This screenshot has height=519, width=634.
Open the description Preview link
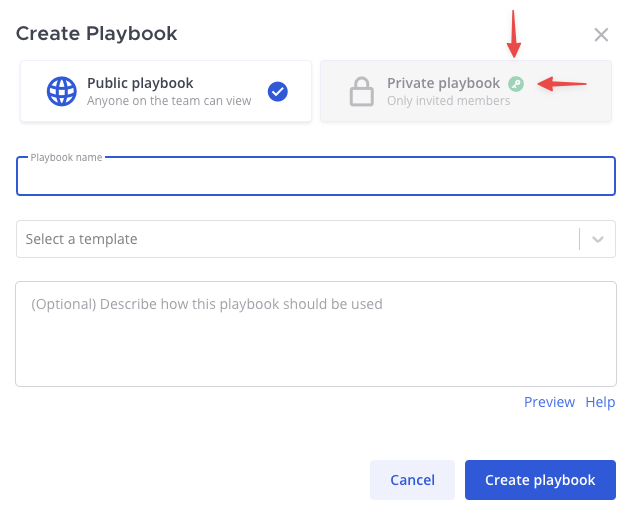click(549, 402)
